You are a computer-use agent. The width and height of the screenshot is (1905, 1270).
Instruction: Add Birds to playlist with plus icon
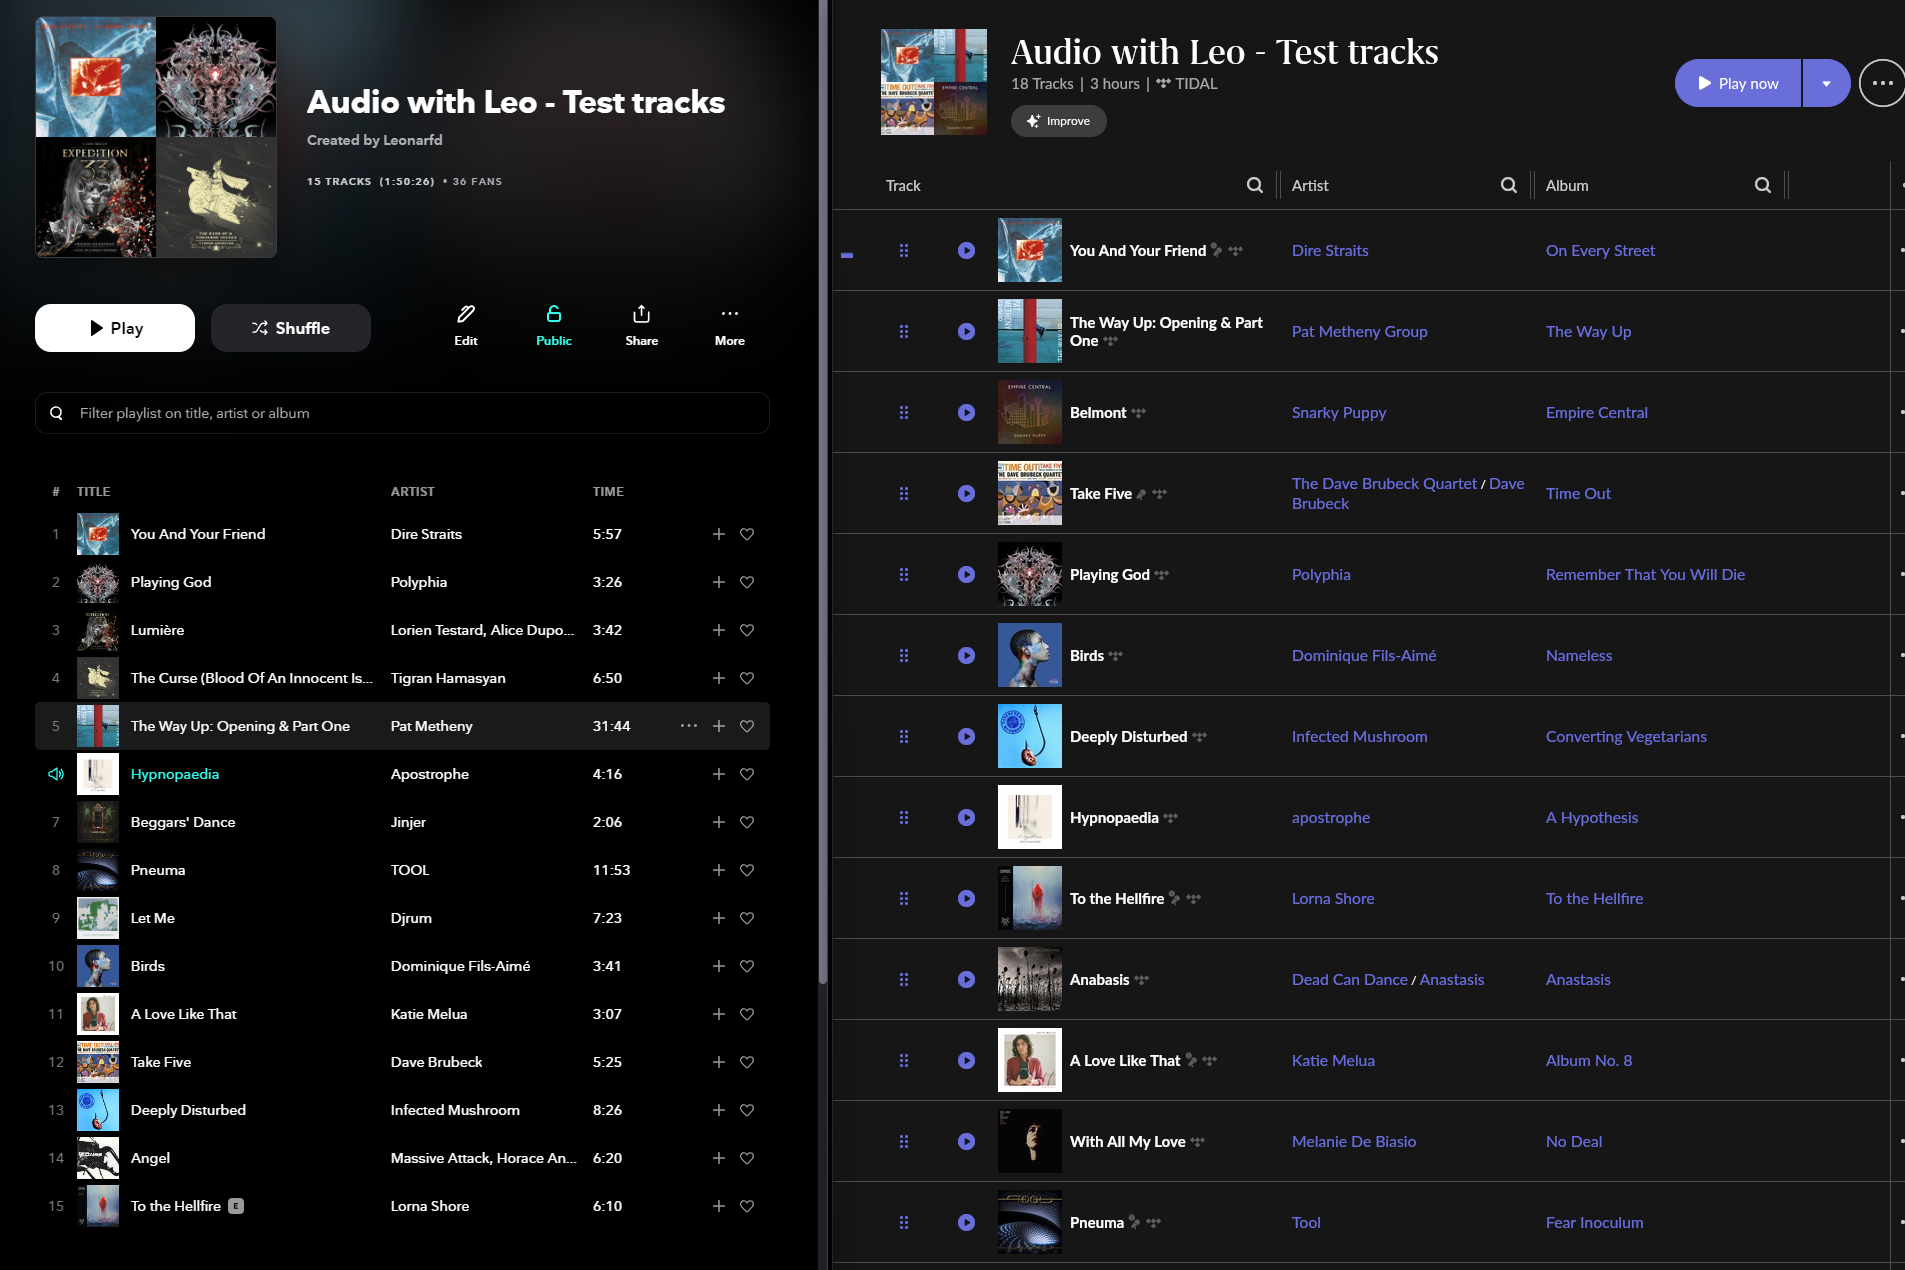click(x=719, y=966)
